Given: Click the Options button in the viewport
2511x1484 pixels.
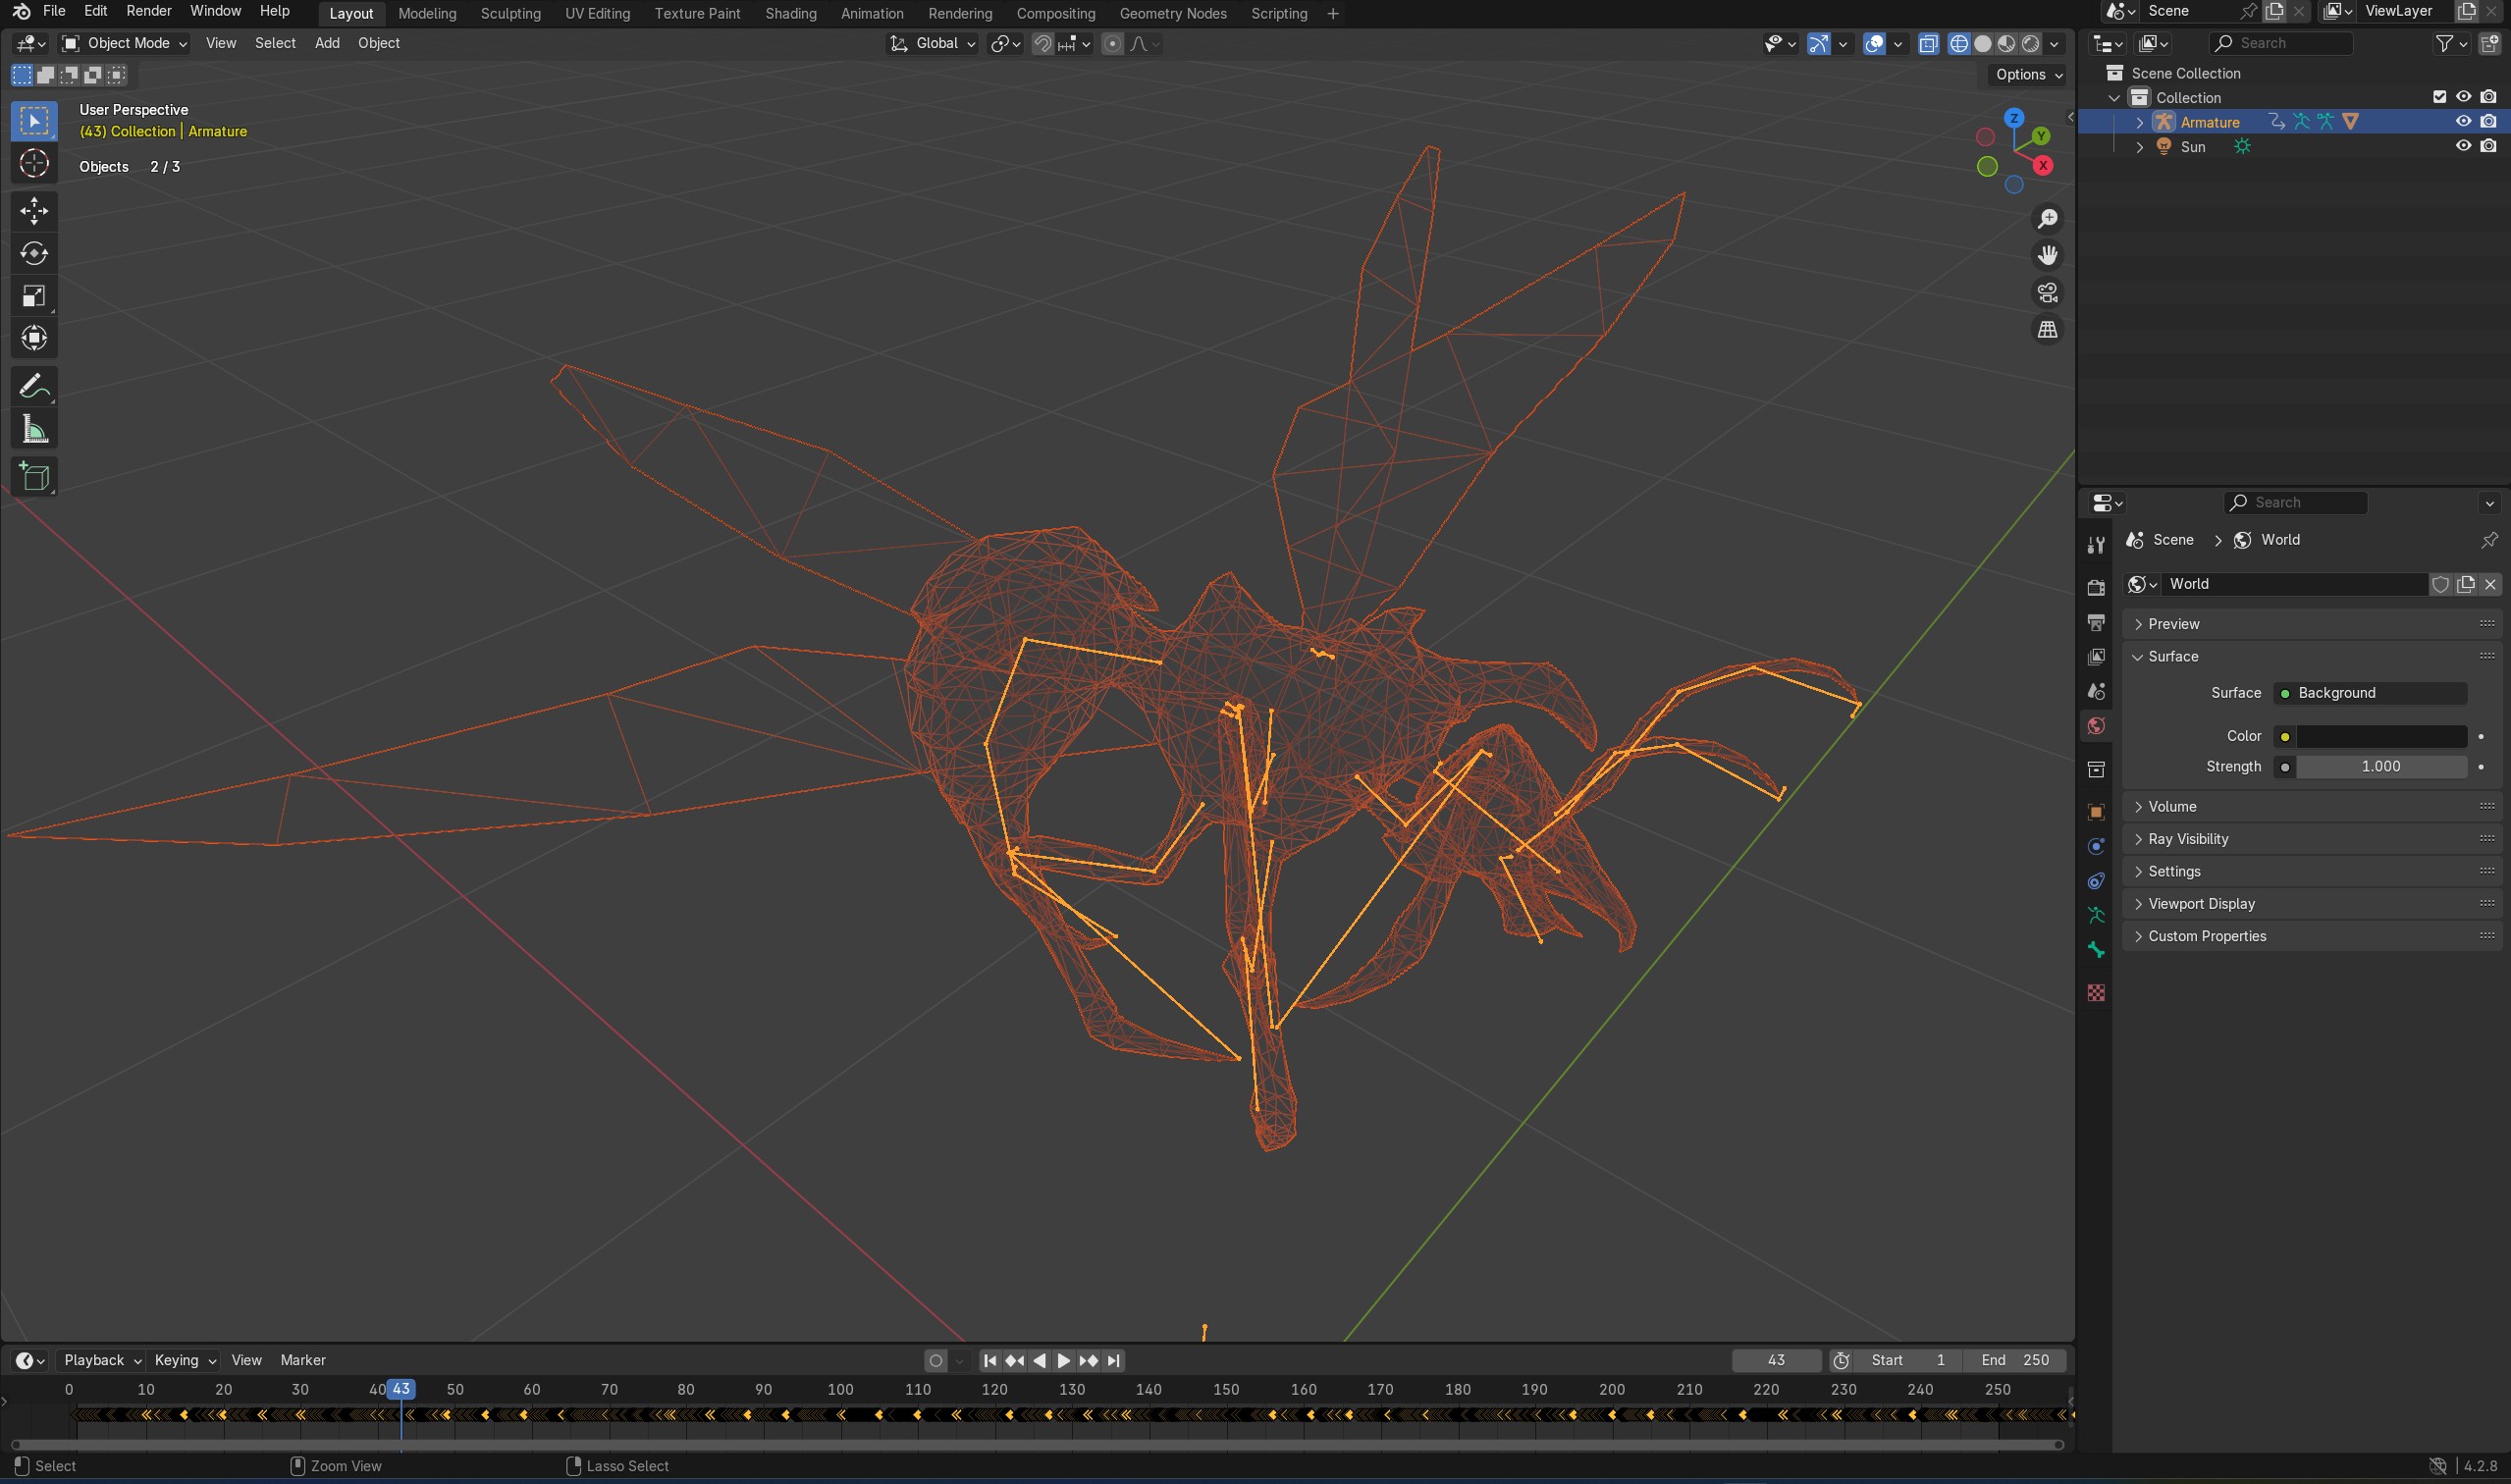Looking at the screenshot, I should [x=2027, y=75].
